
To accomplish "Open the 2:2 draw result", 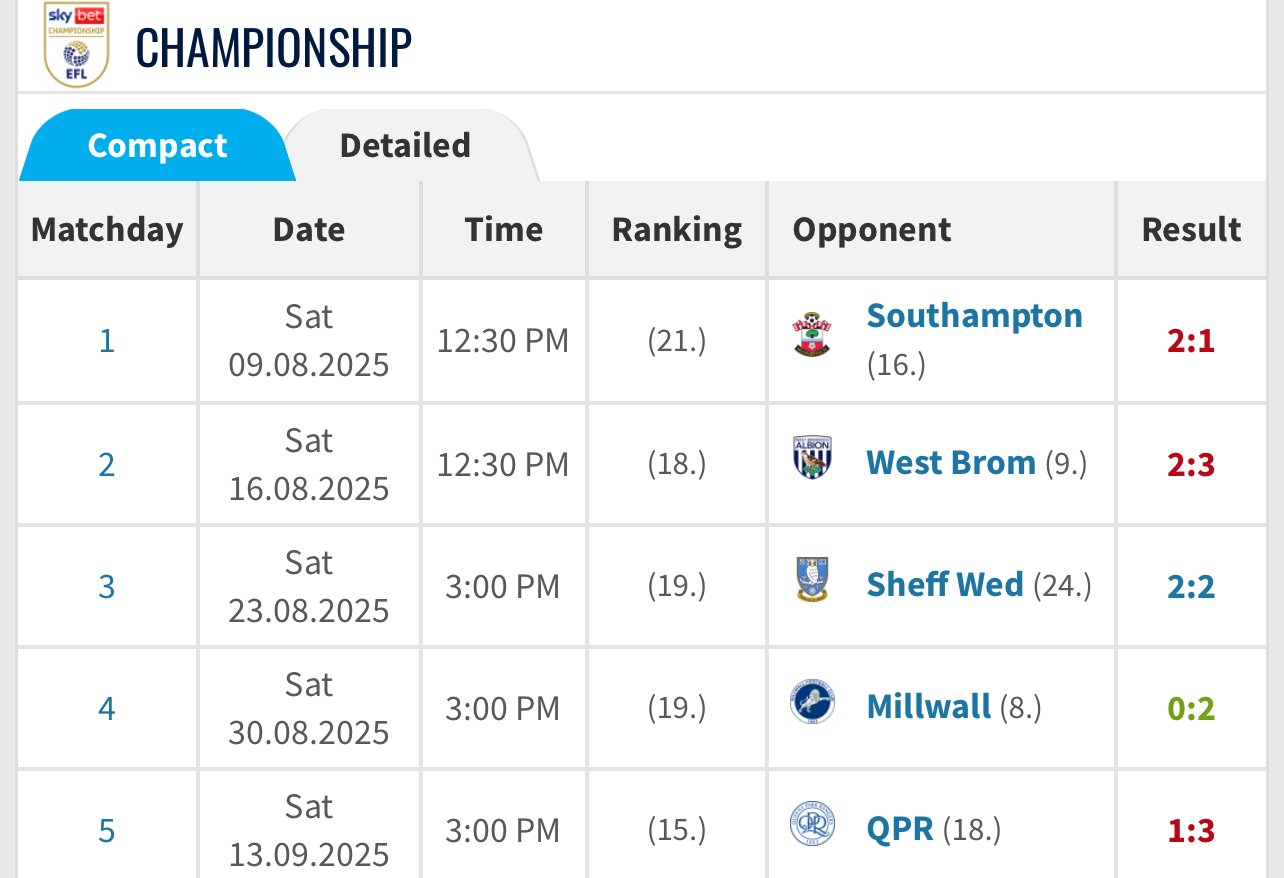I will pos(1190,586).
